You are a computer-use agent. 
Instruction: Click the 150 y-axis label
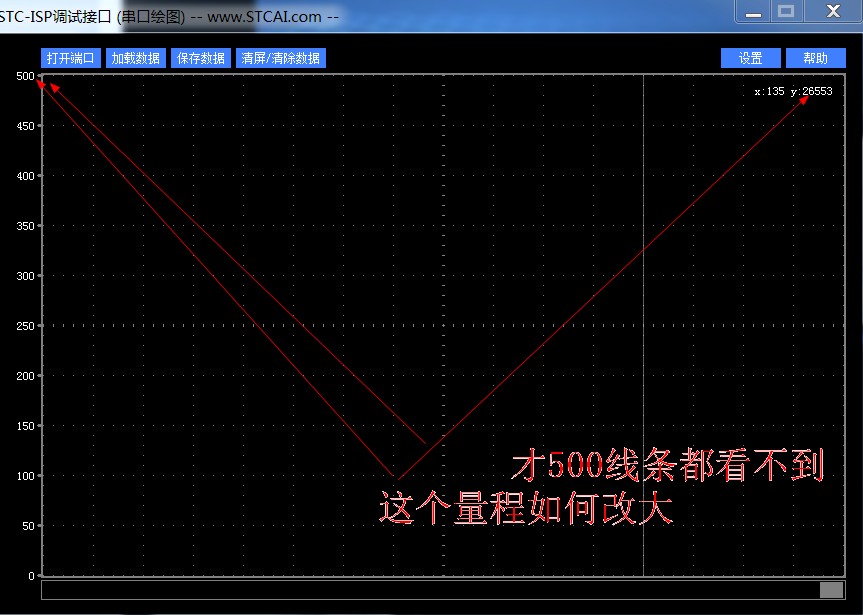25,426
